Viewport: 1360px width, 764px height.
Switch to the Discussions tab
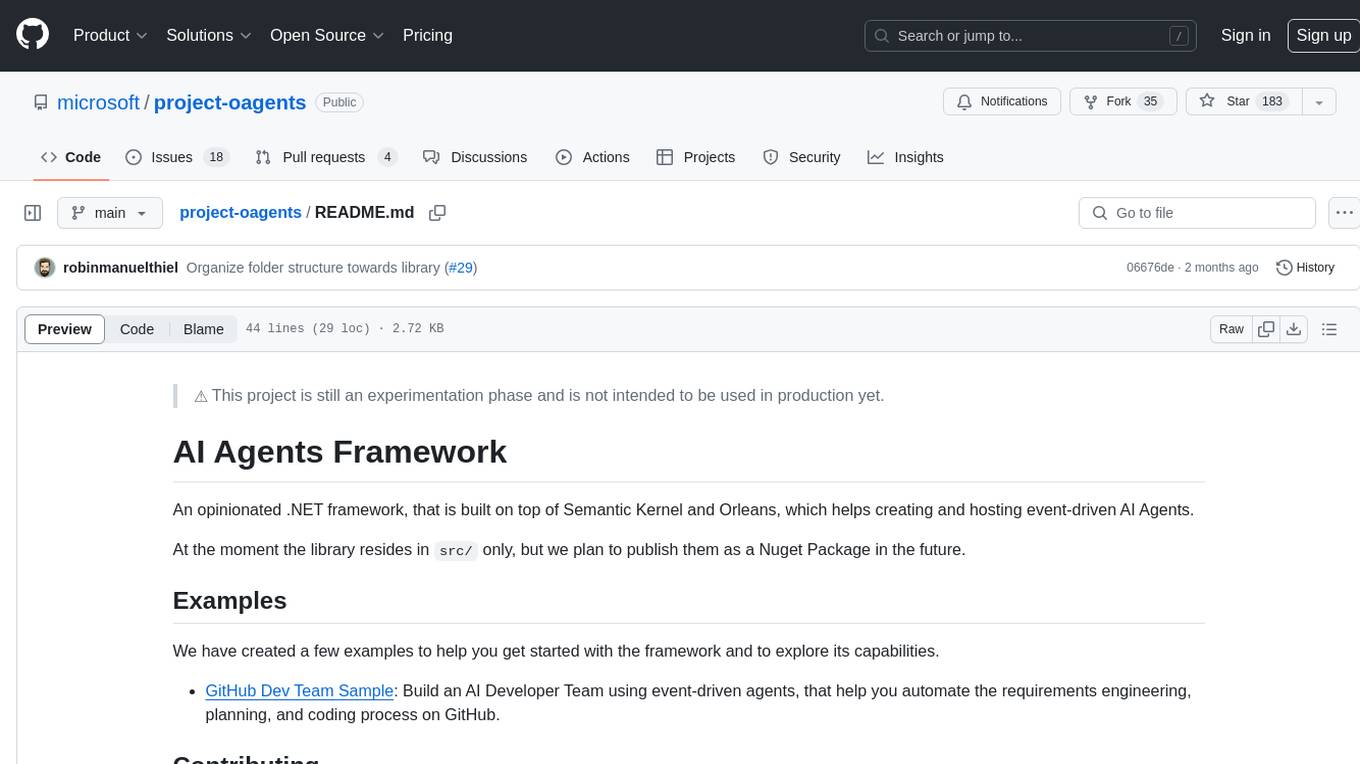tap(475, 157)
